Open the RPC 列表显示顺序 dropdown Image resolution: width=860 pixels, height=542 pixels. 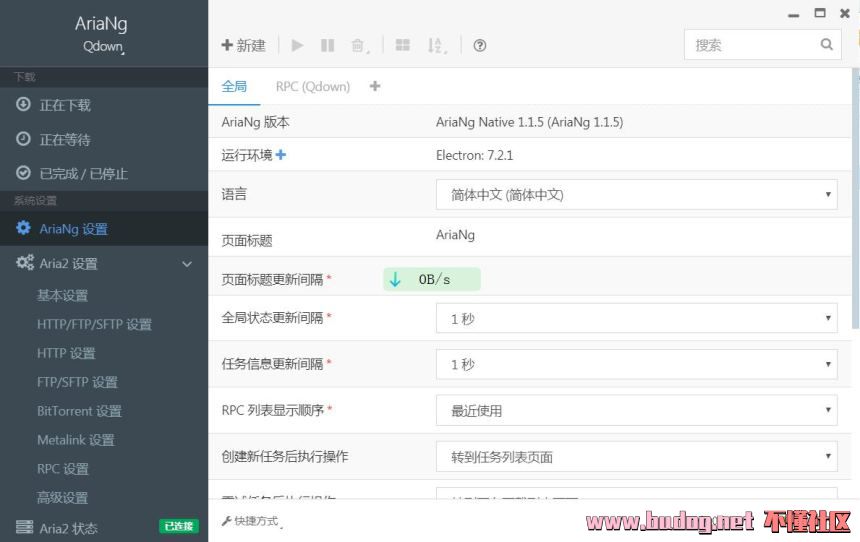pyautogui.click(x=636, y=410)
